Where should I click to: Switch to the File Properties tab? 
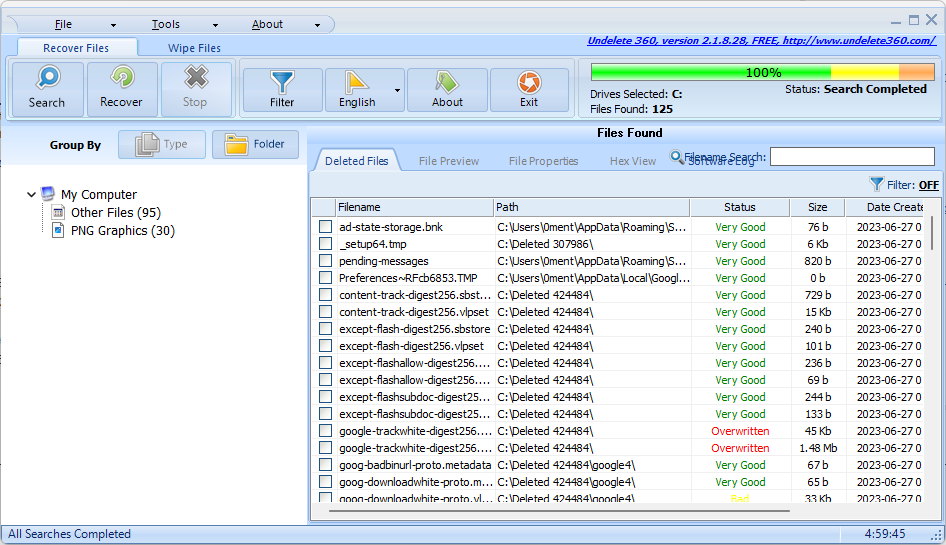tap(544, 161)
